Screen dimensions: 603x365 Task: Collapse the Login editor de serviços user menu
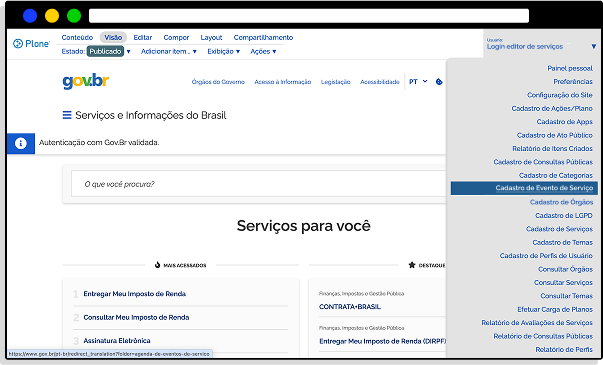pyautogui.click(x=594, y=47)
